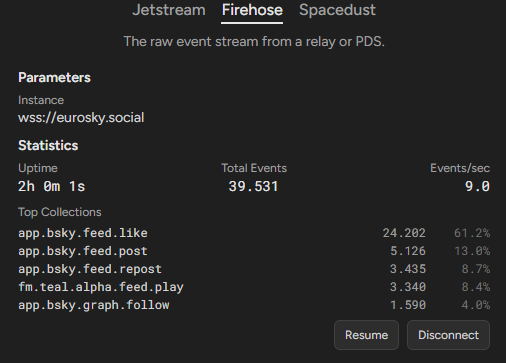This screenshot has width=506, height=363.
Task: Select the app.bsky.feed.repost collection row
Action: tap(254, 269)
